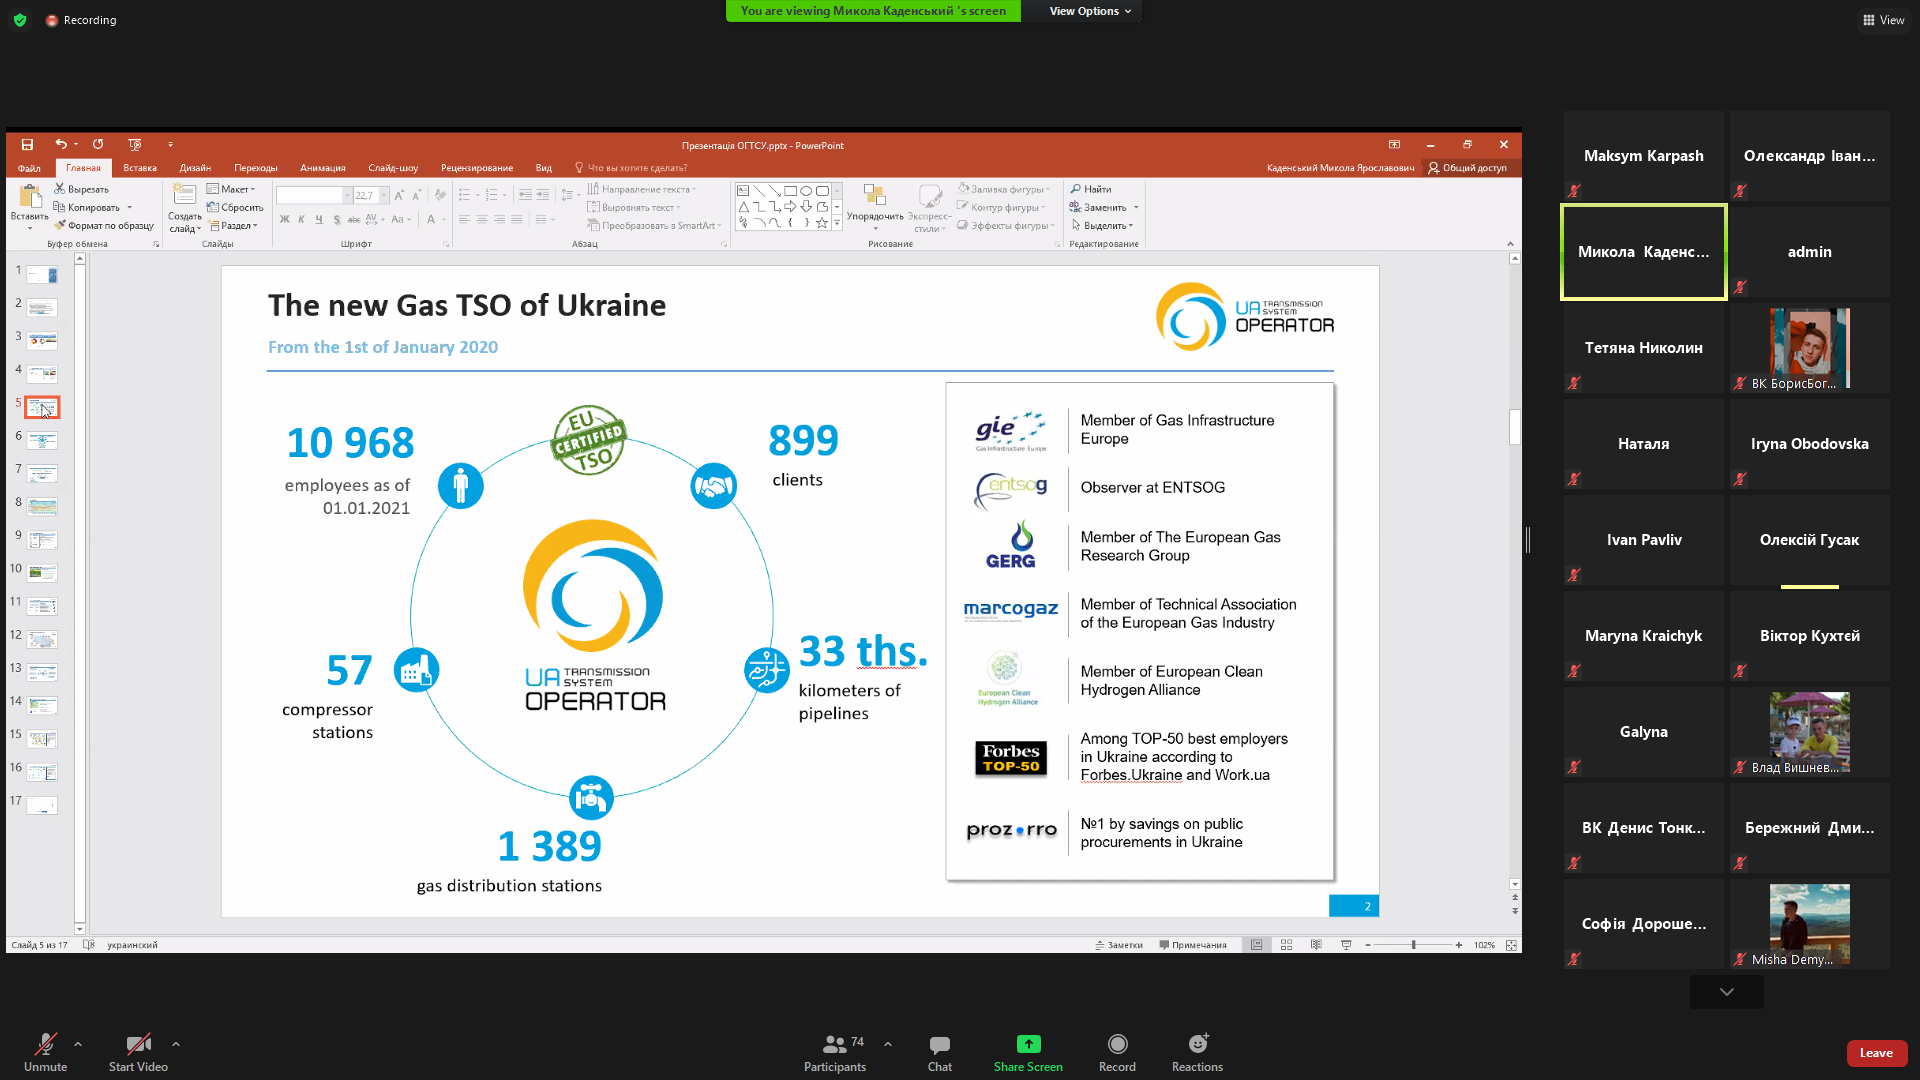Select slide 8 thumbnail in panel
The height and width of the screenshot is (1080, 1920).
[42, 506]
